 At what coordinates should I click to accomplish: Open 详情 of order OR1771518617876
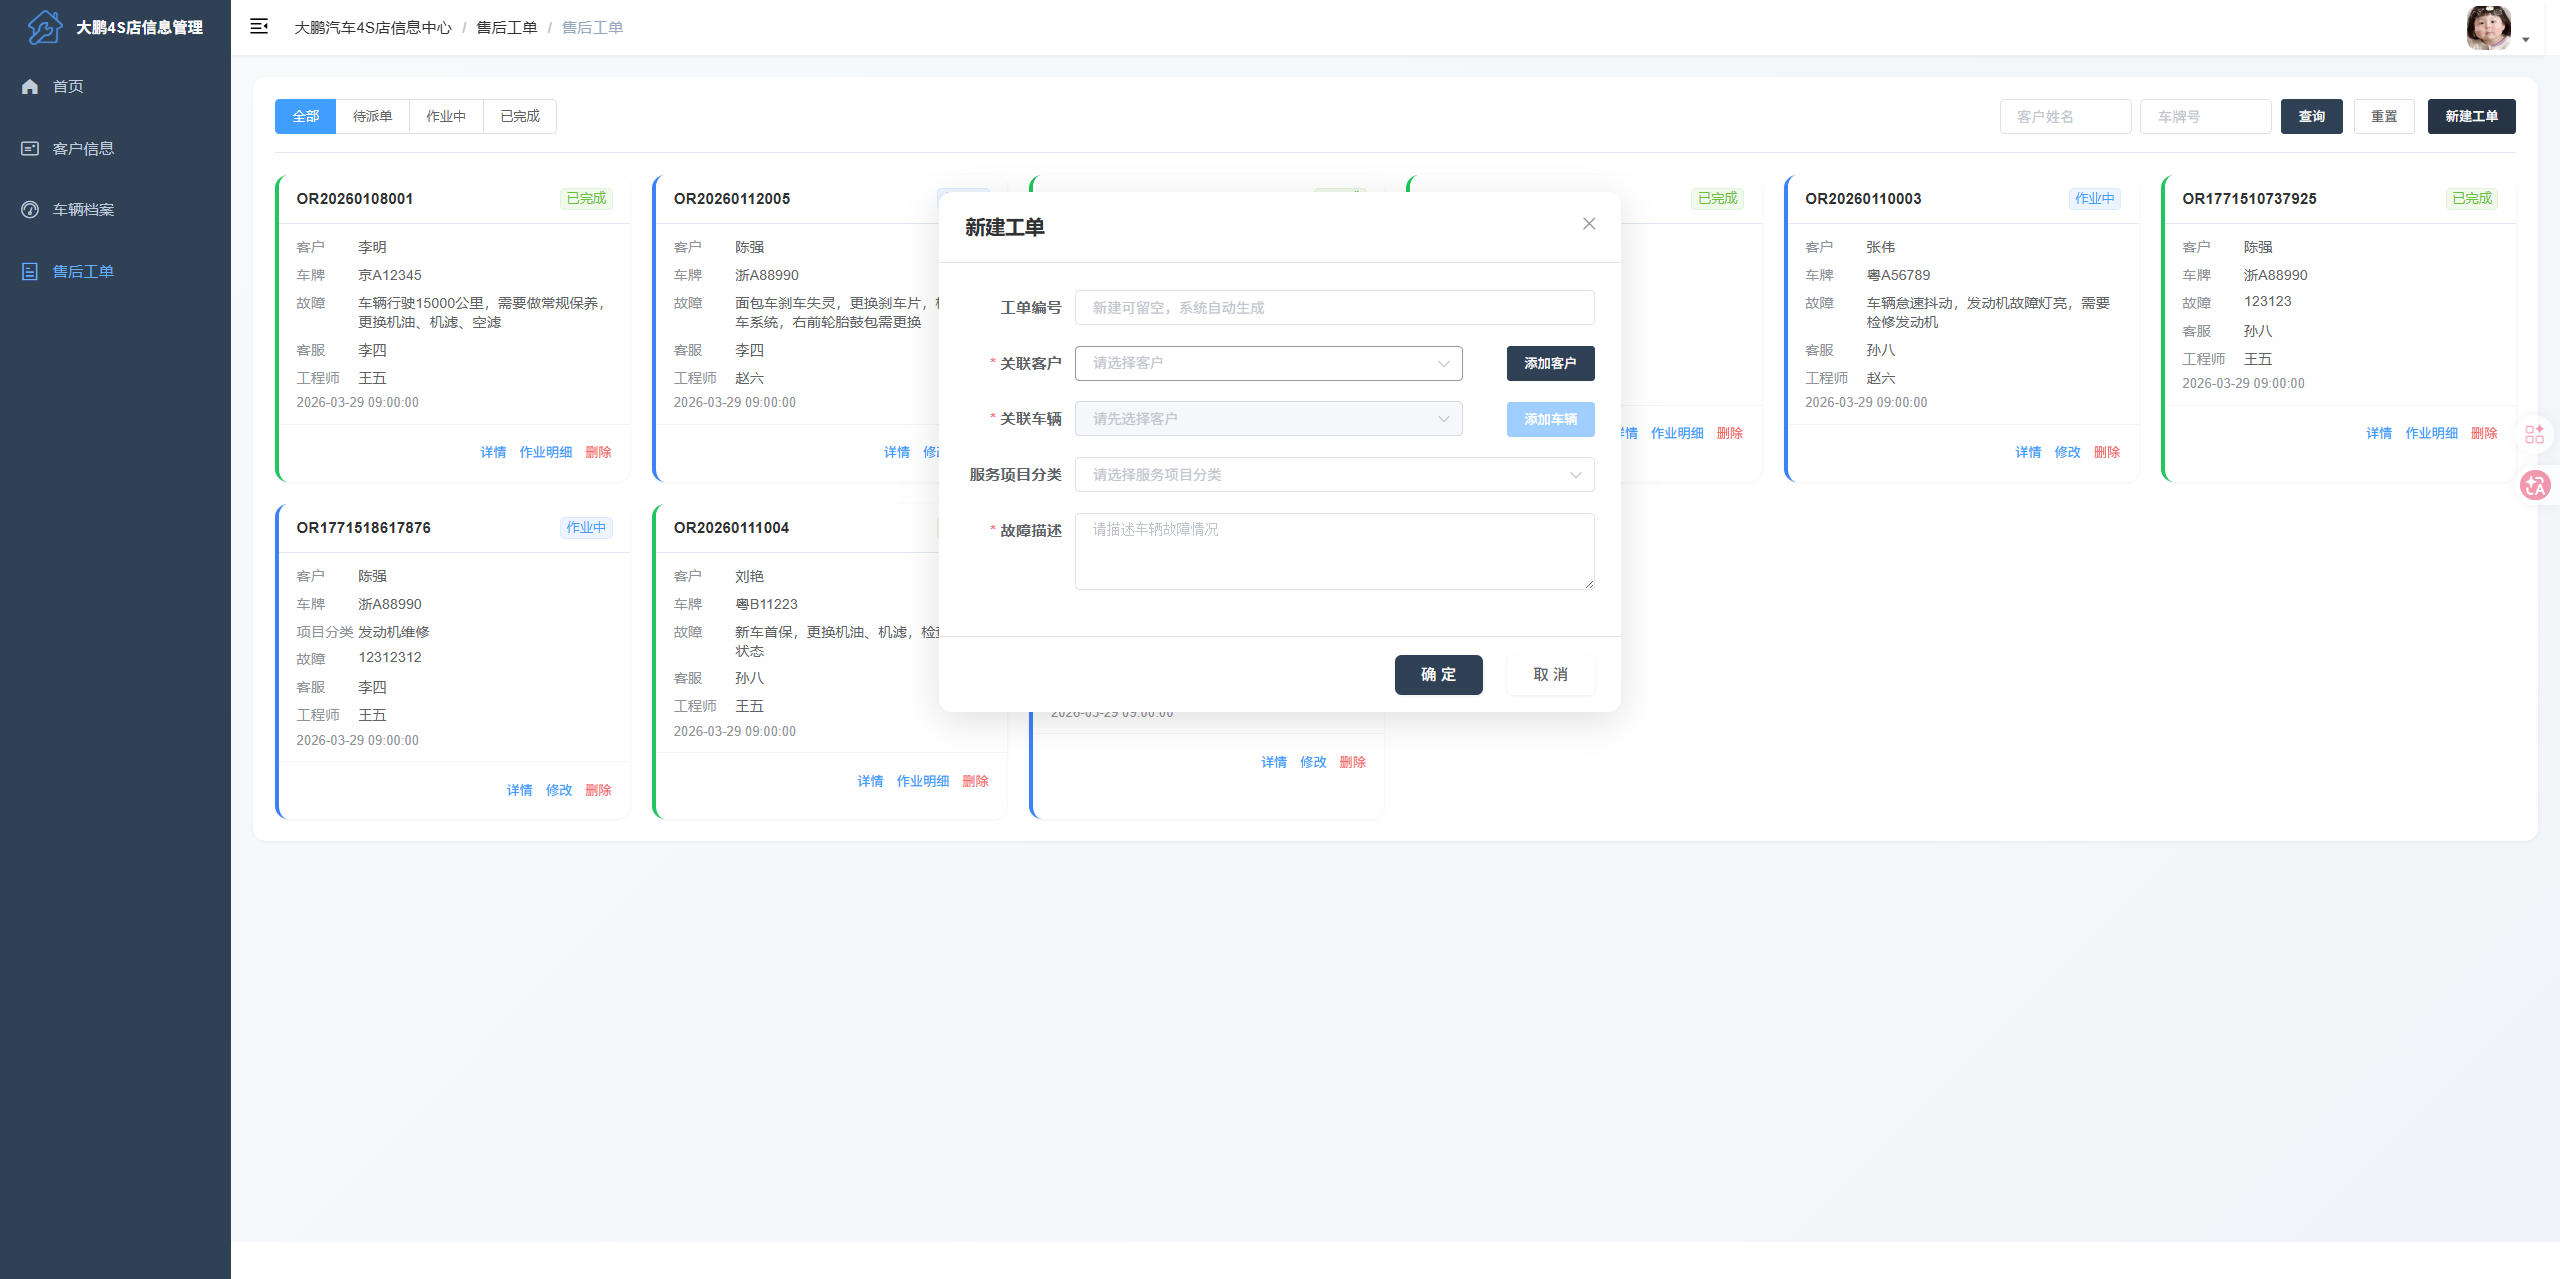click(519, 790)
